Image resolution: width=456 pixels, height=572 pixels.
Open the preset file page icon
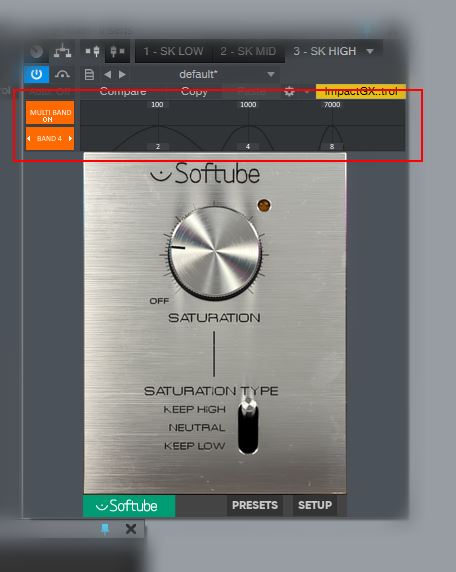(89, 74)
